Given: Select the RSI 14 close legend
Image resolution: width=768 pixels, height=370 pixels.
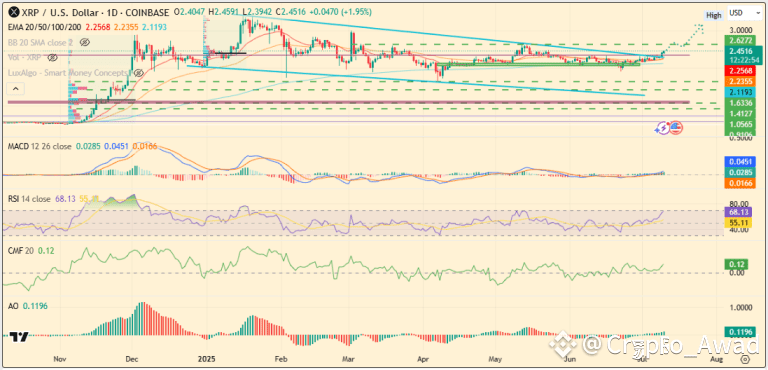Looking at the screenshot, I should [x=29, y=199].
